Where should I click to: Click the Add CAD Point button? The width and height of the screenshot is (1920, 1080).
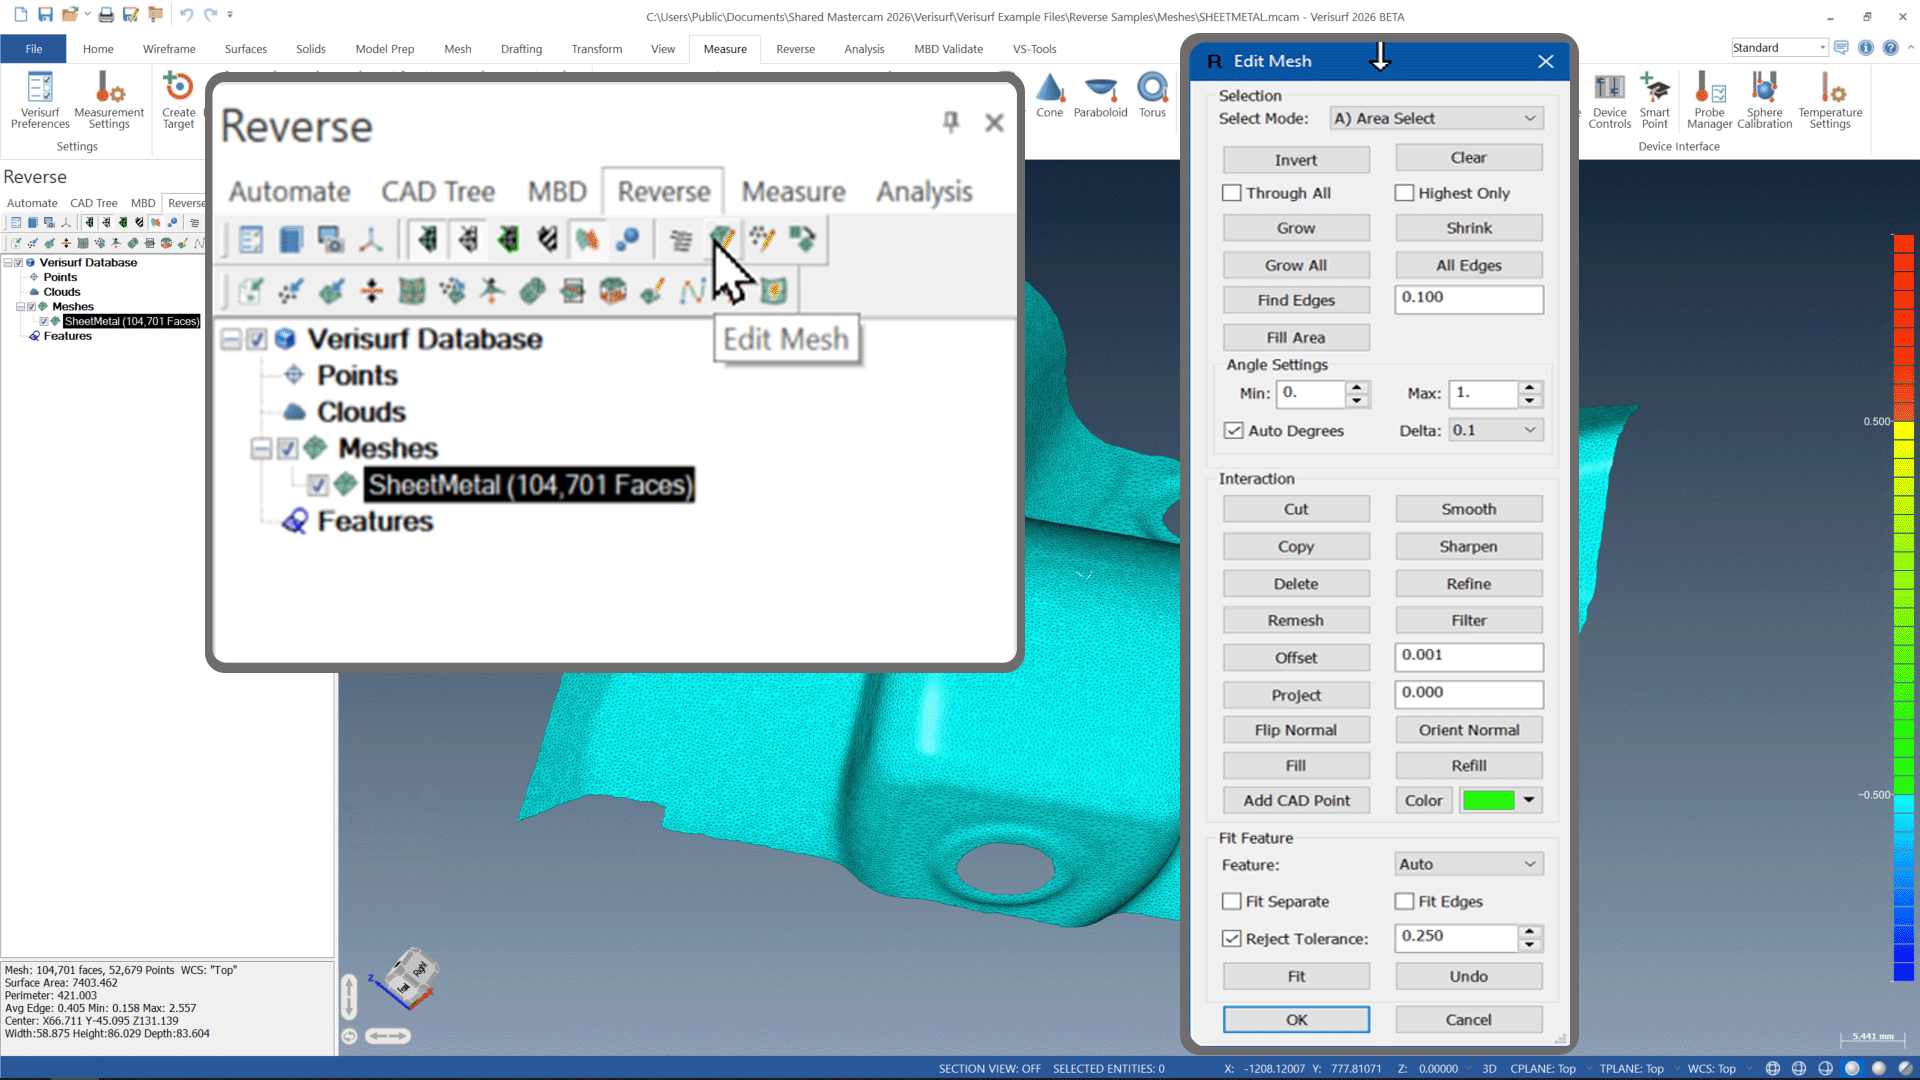(1296, 800)
